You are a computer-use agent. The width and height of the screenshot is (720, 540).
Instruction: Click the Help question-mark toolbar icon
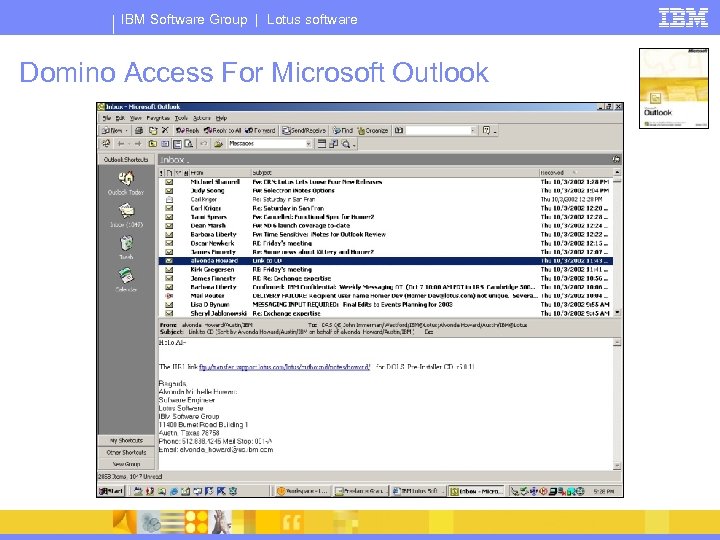pos(487,130)
